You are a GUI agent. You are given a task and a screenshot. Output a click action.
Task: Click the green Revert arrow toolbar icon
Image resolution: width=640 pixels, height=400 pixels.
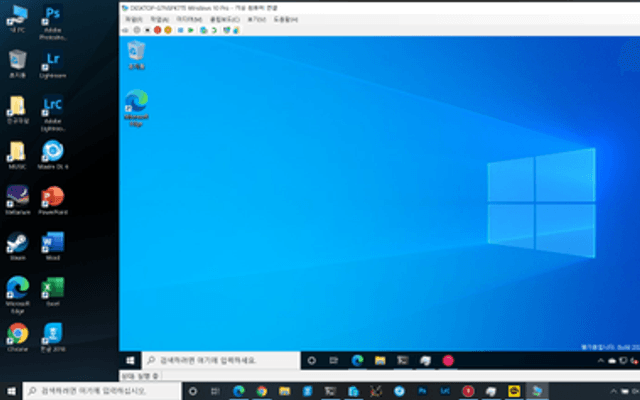tap(213, 30)
